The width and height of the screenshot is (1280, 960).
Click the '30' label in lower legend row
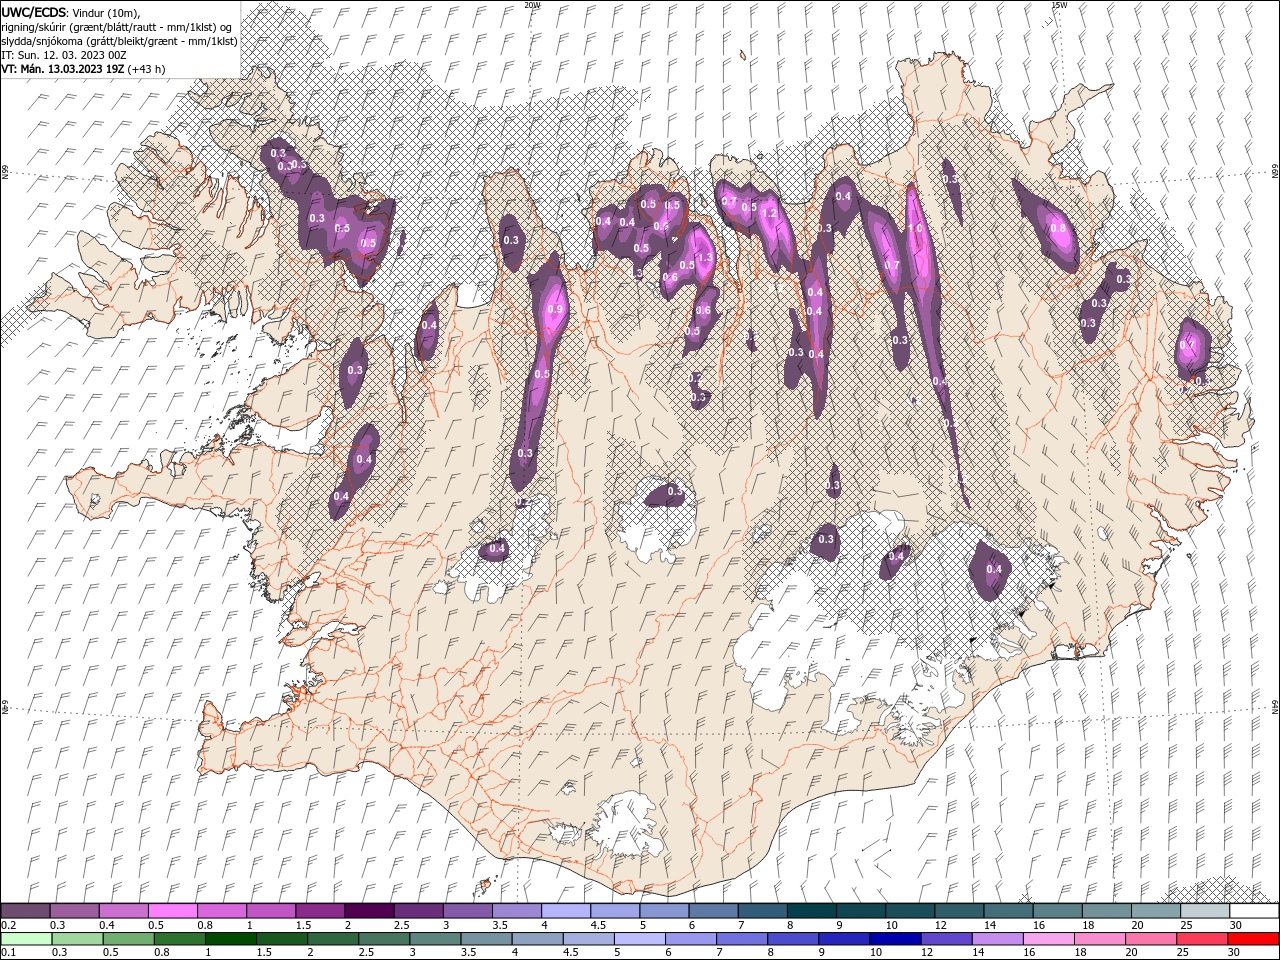[1234, 953]
